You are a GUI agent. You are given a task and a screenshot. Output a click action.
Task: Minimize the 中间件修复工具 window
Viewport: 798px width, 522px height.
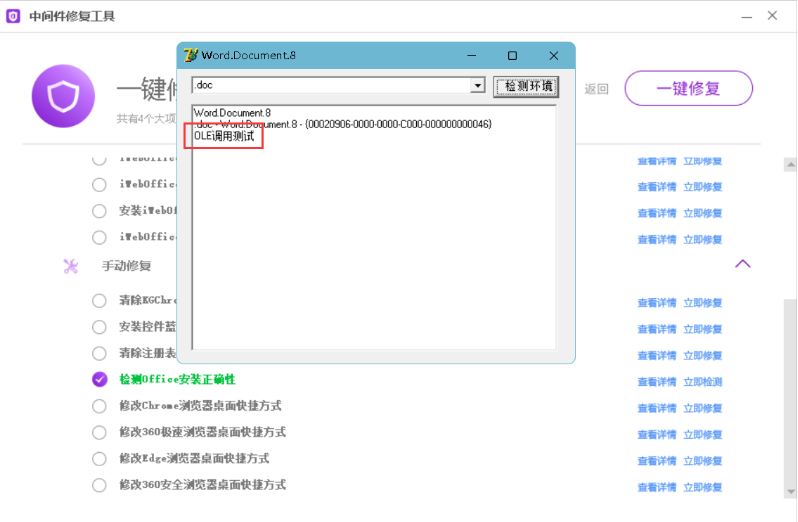[x=747, y=17]
